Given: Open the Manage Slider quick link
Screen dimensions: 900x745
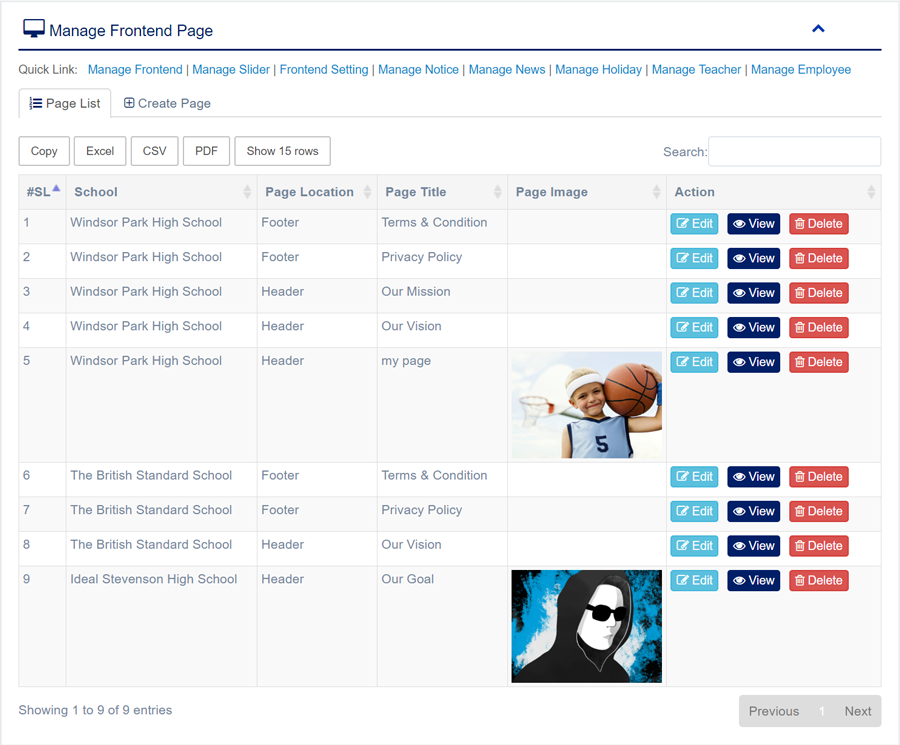Looking at the screenshot, I should pyautogui.click(x=231, y=69).
